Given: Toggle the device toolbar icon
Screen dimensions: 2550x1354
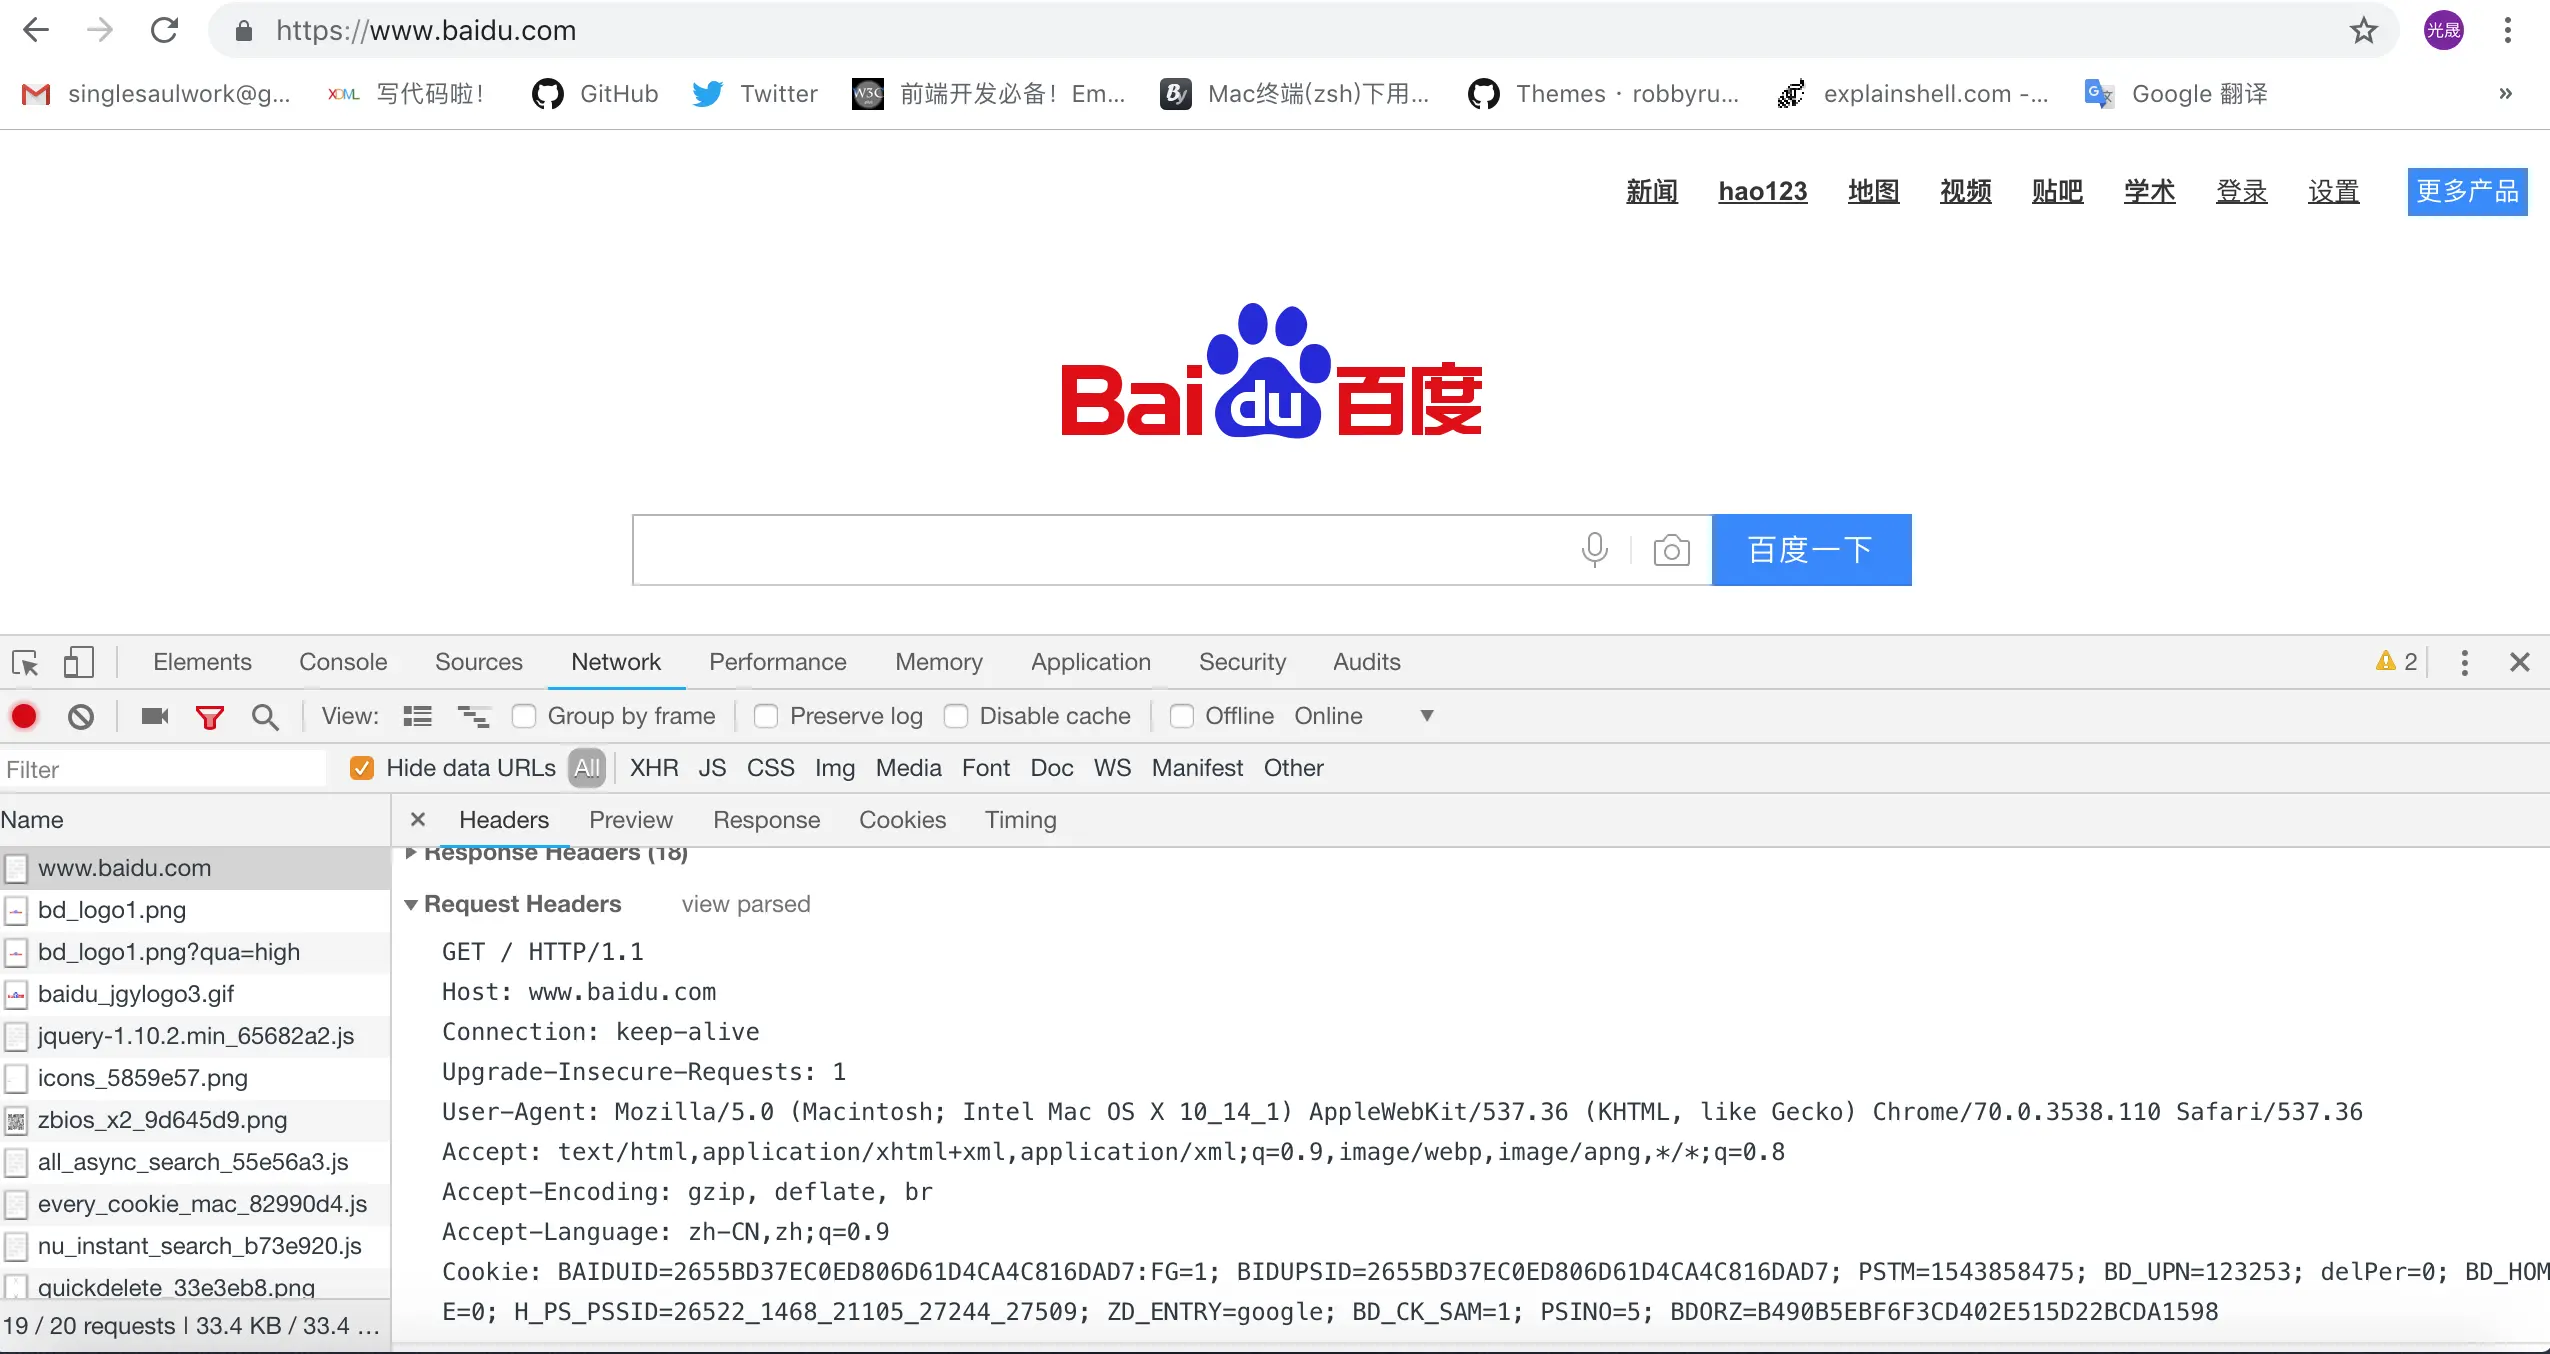Looking at the screenshot, I should tap(78, 663).
